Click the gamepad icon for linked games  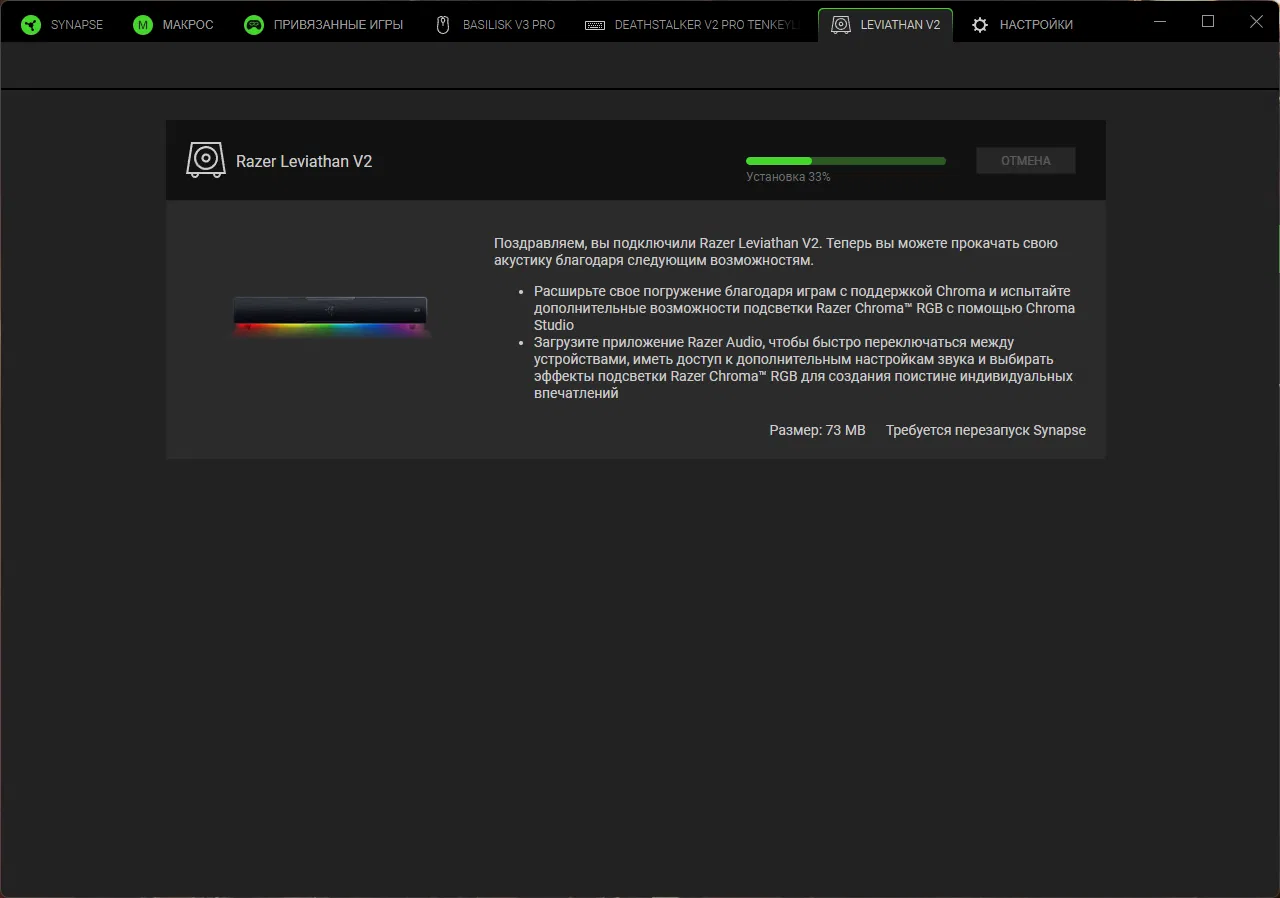254,25
